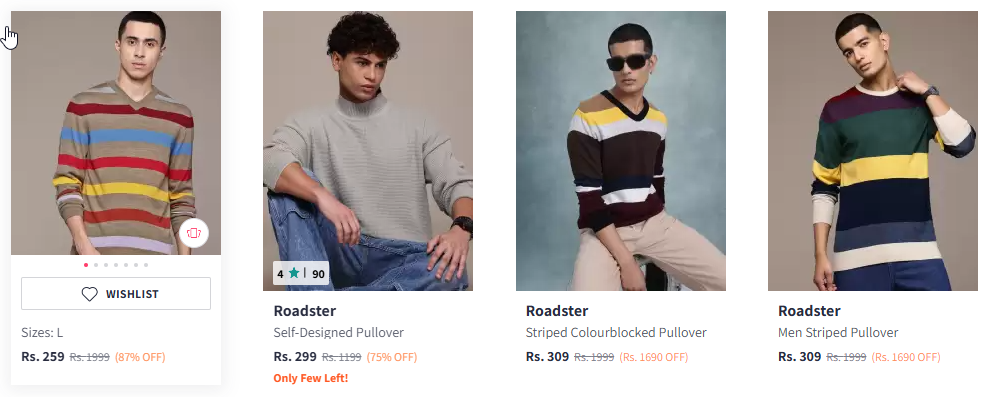This screenshot has height=397, width=994.
Task: Click the Striped Colourblocked Pullover title
Action: point(616,333)
